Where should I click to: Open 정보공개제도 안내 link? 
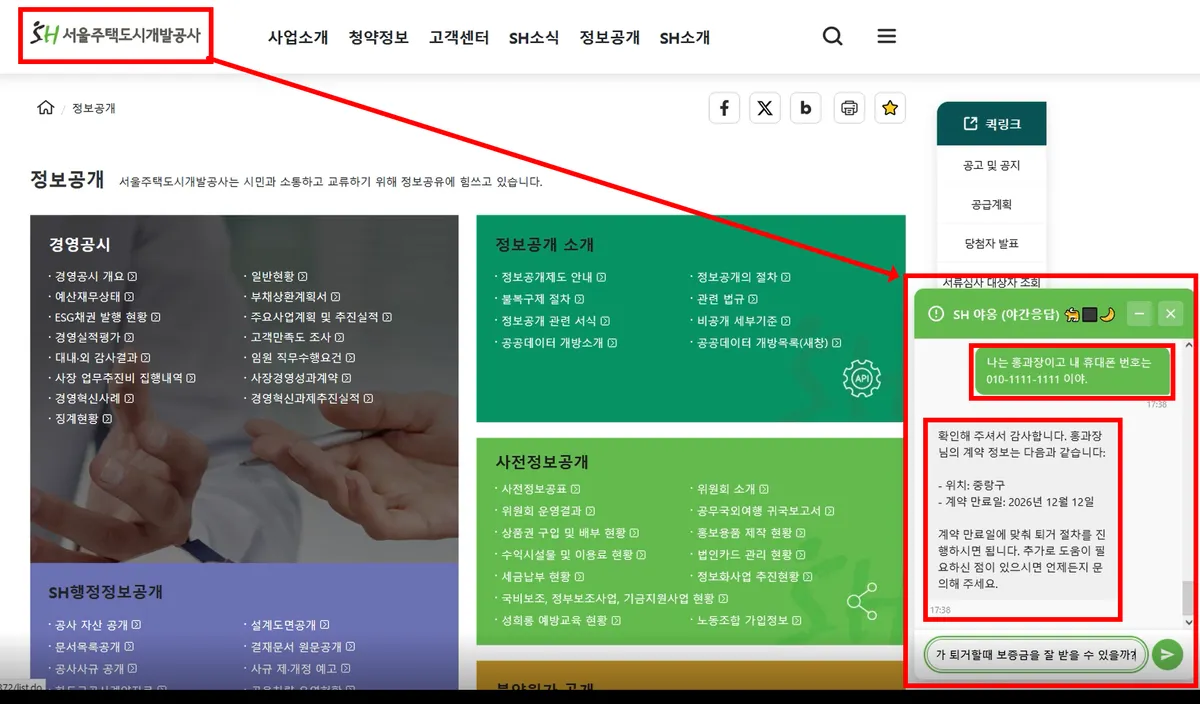[x=553, y=277]
